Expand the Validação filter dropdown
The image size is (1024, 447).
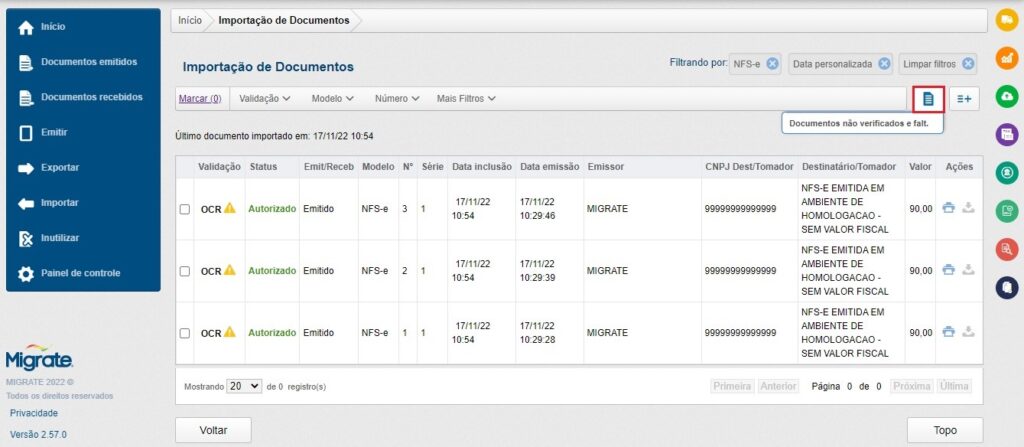tap(265, 99)
